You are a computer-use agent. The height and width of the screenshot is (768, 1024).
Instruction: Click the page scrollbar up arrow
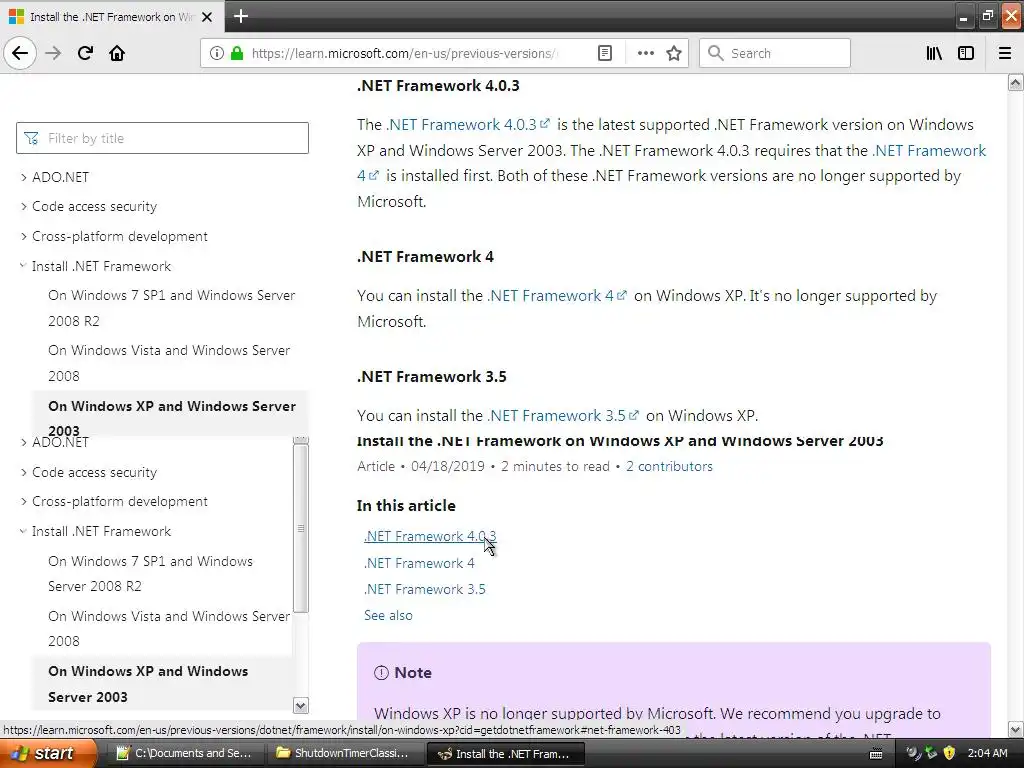pyautogui.click(x=1015, y=82)
